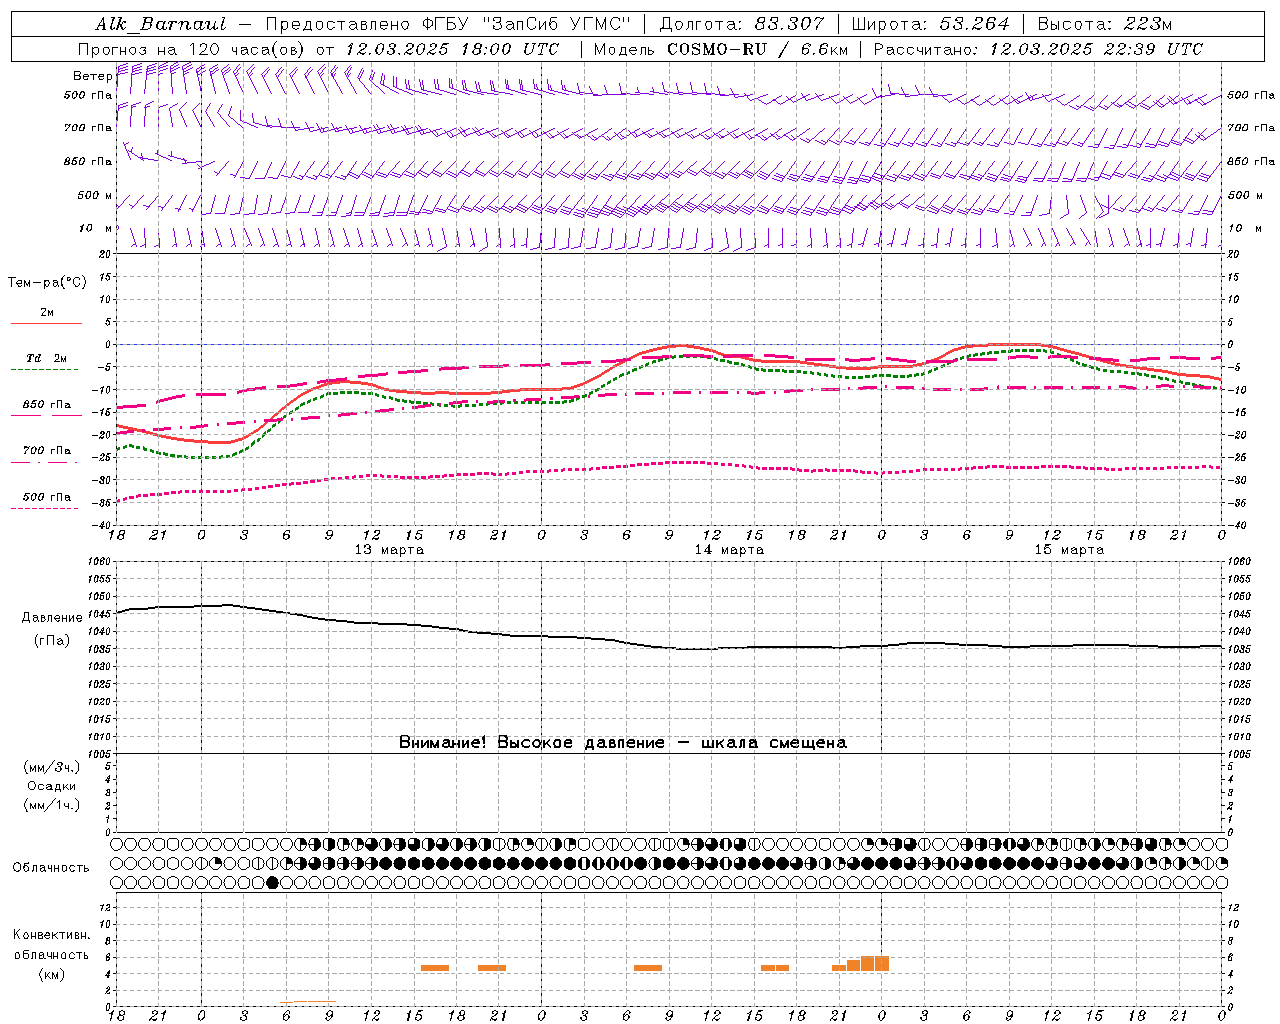Viewport: 1280px width, 1024px height.
Task: Click the '10 м' wind level label on left
Action: pyautogui.click(x=95, y=228)
